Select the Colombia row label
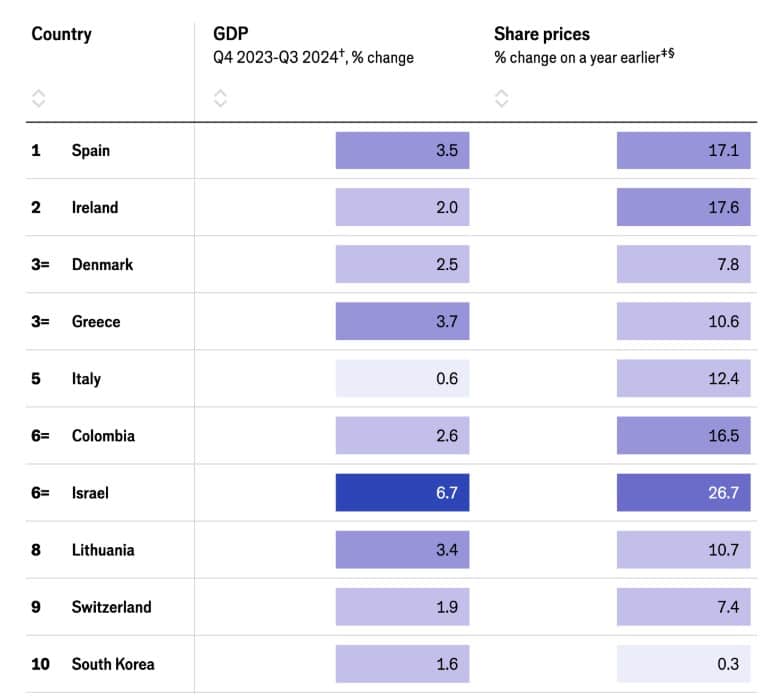The image size is (782, 697). pos(103,436)
